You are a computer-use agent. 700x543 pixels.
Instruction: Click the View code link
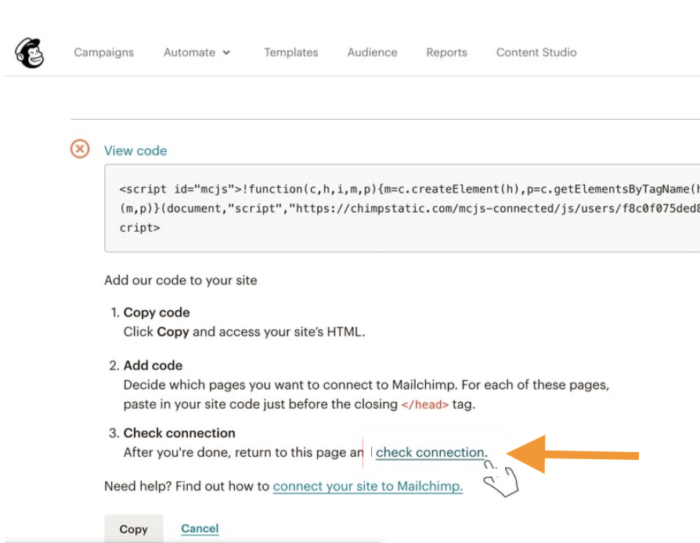(135, 150)
